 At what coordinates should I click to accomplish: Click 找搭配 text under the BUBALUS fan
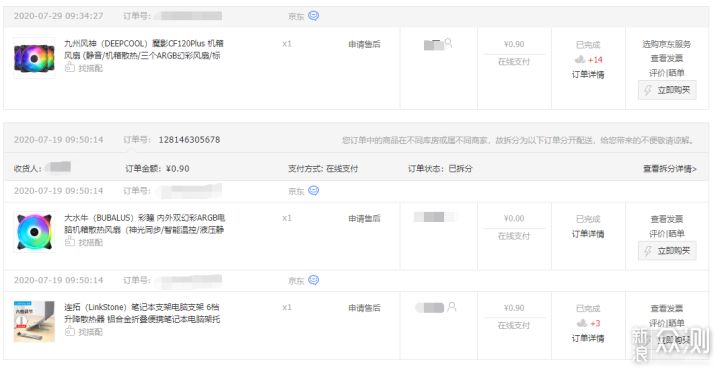point(90,242)
